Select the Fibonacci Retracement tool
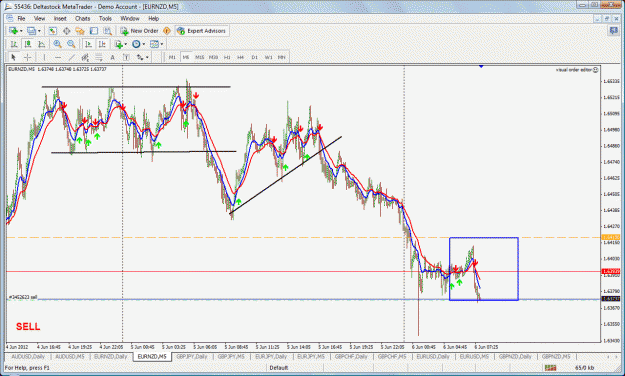Screen dimensions: 625x376 click(x=98, y=57)
